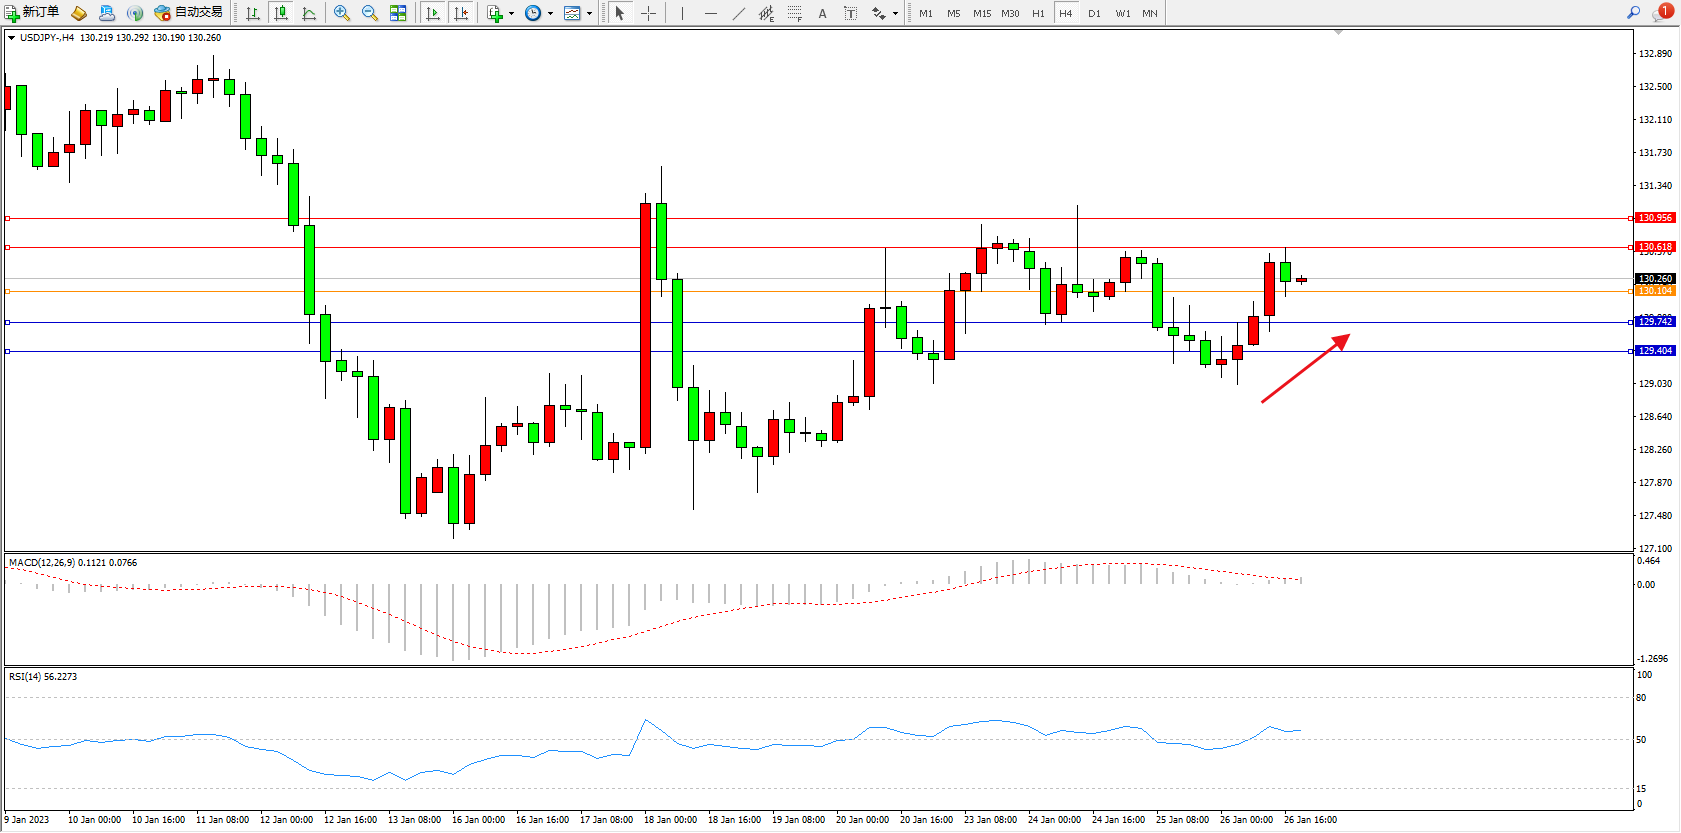1681x833 pixels.
Task: Switch to the M15 timeframe
Action: [x=982, y=13]
